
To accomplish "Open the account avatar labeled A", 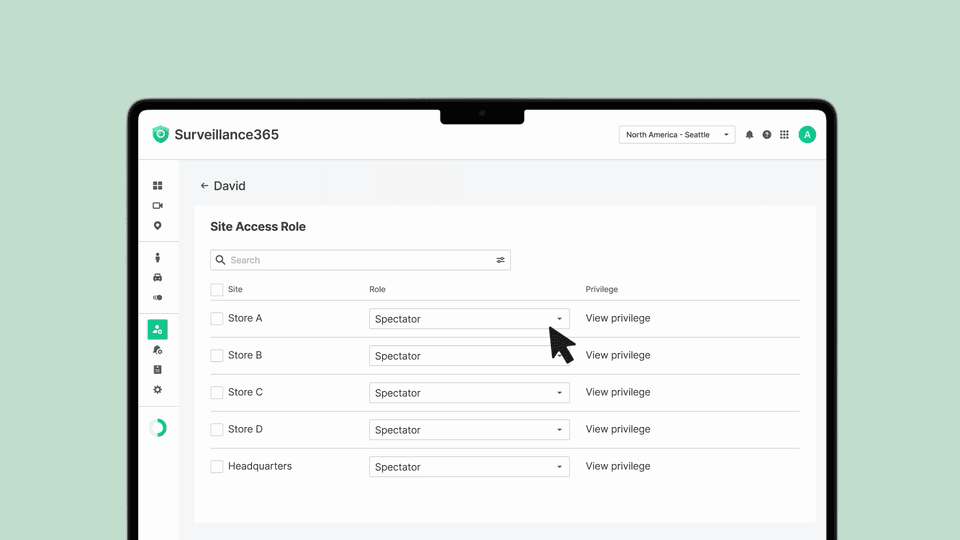I will 807,135.
